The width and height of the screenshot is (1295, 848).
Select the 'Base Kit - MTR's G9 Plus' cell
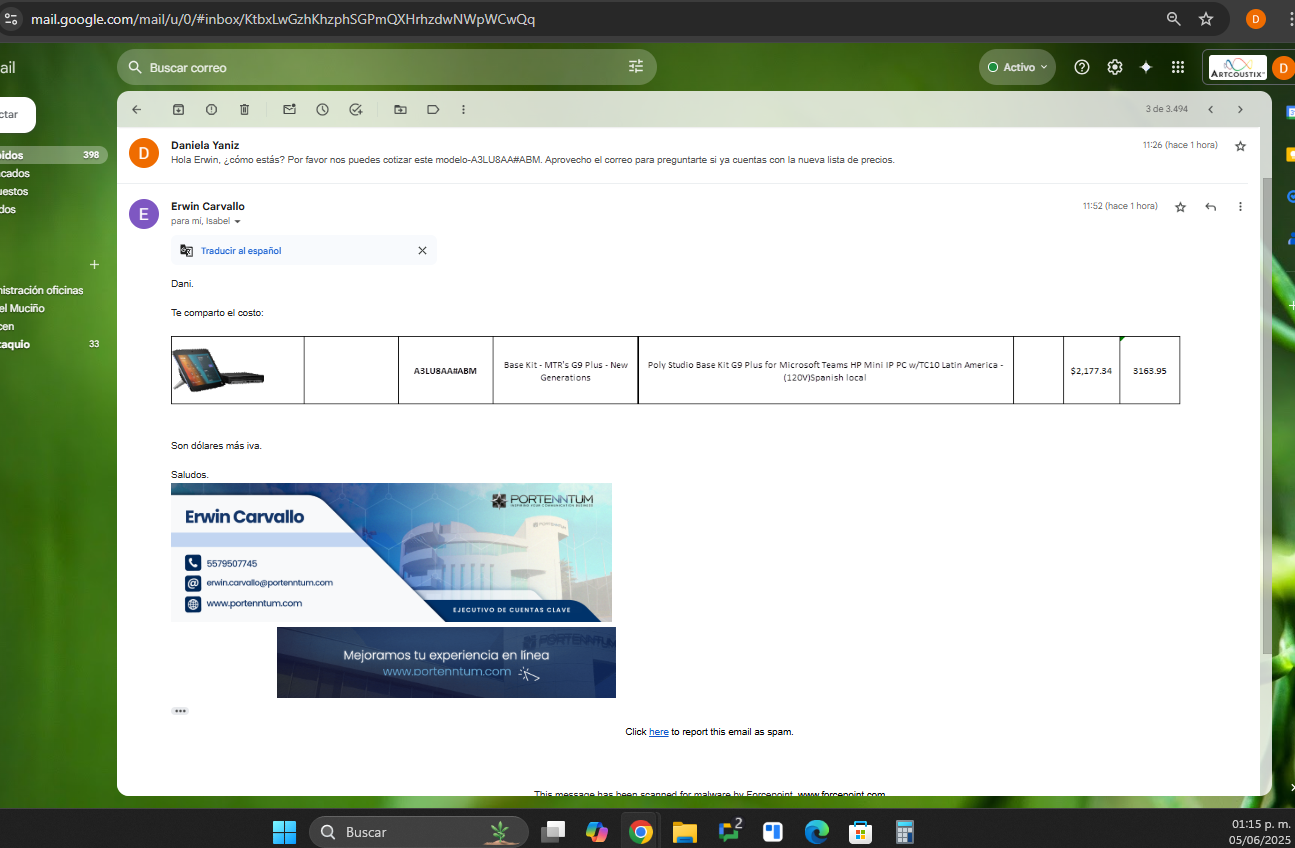point(565,370)
